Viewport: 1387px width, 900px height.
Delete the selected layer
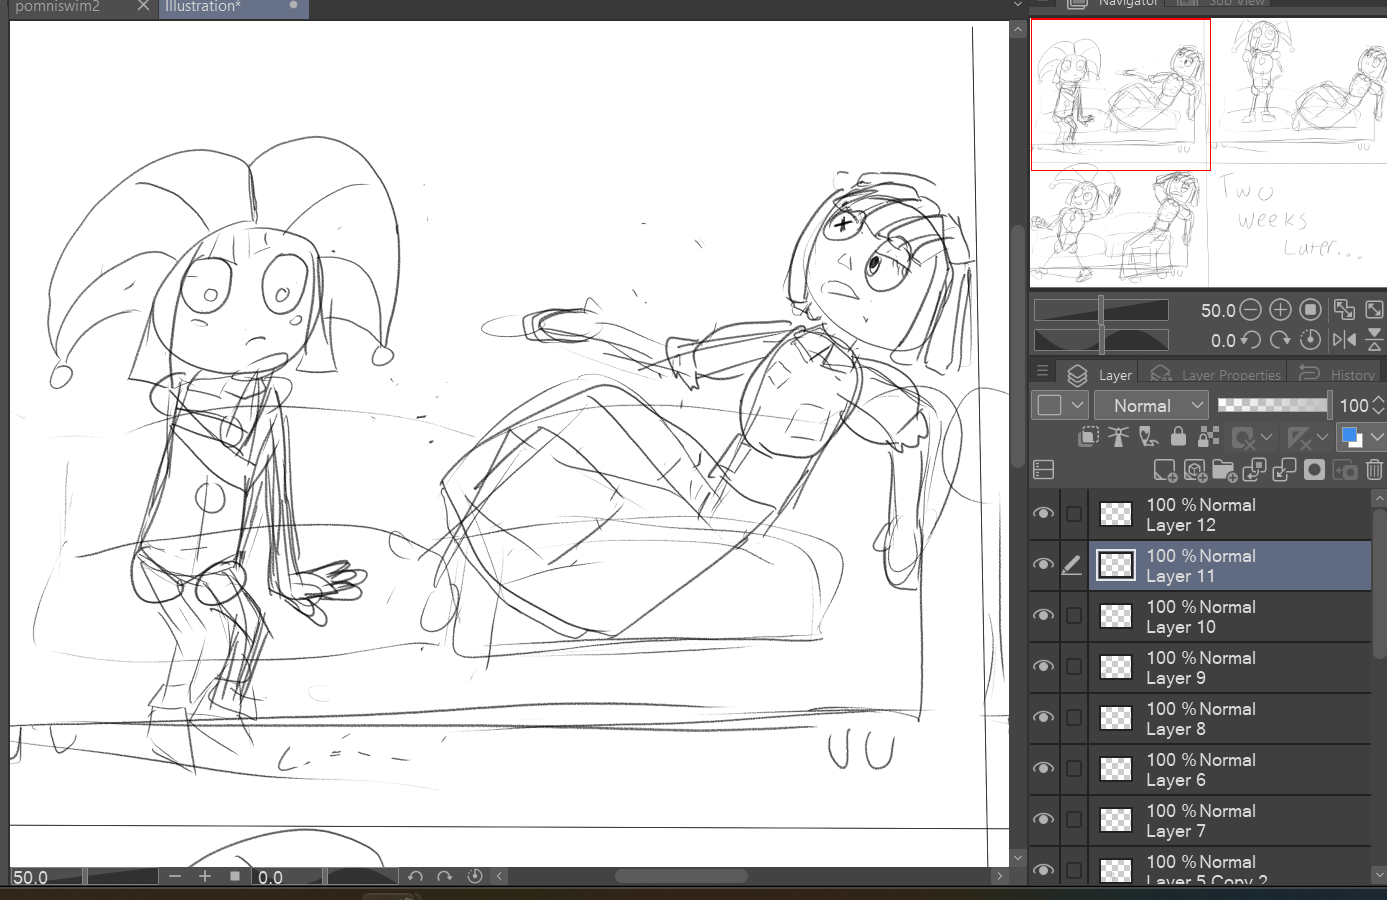(1374, 470)
